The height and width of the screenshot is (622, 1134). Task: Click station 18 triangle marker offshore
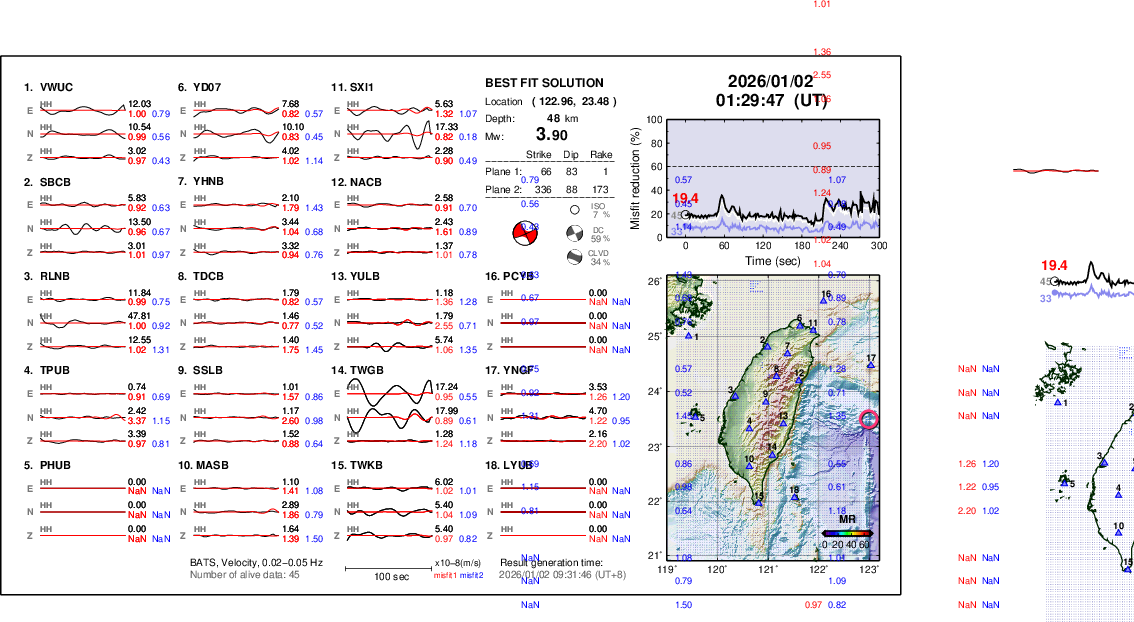tap(794, 497)
